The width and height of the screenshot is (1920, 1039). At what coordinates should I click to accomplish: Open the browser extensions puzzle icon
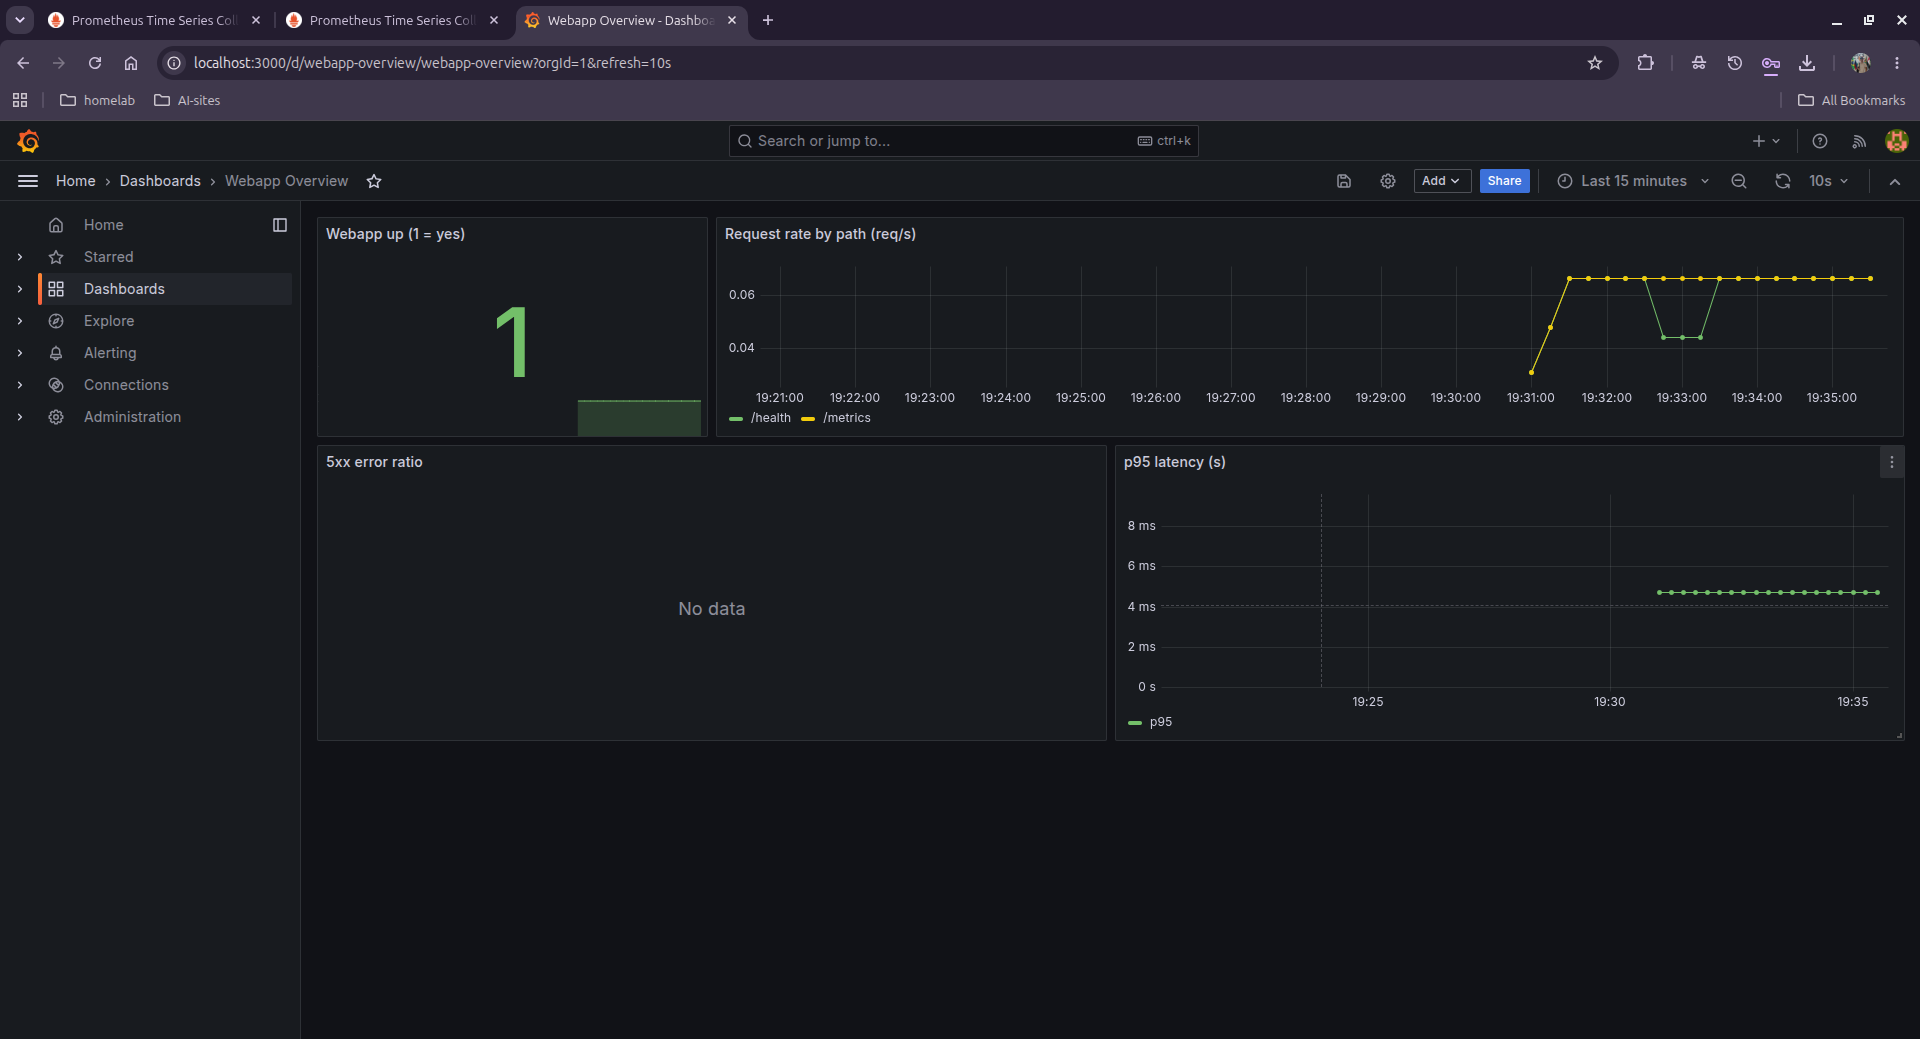[x=1645, y=63]
